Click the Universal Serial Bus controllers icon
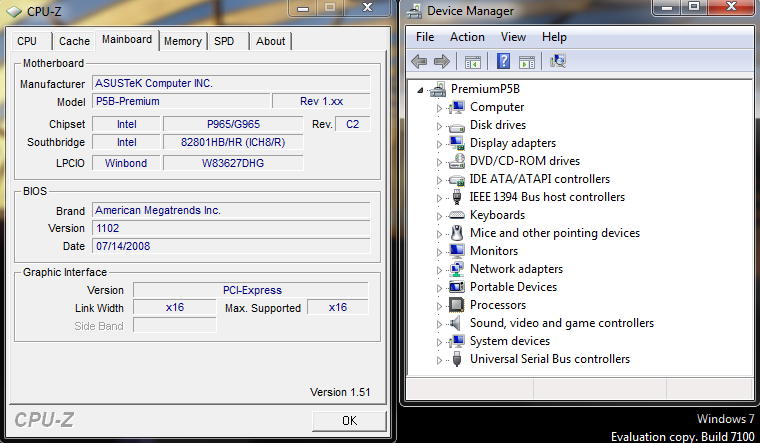760x443 pixels. (457, 359)
